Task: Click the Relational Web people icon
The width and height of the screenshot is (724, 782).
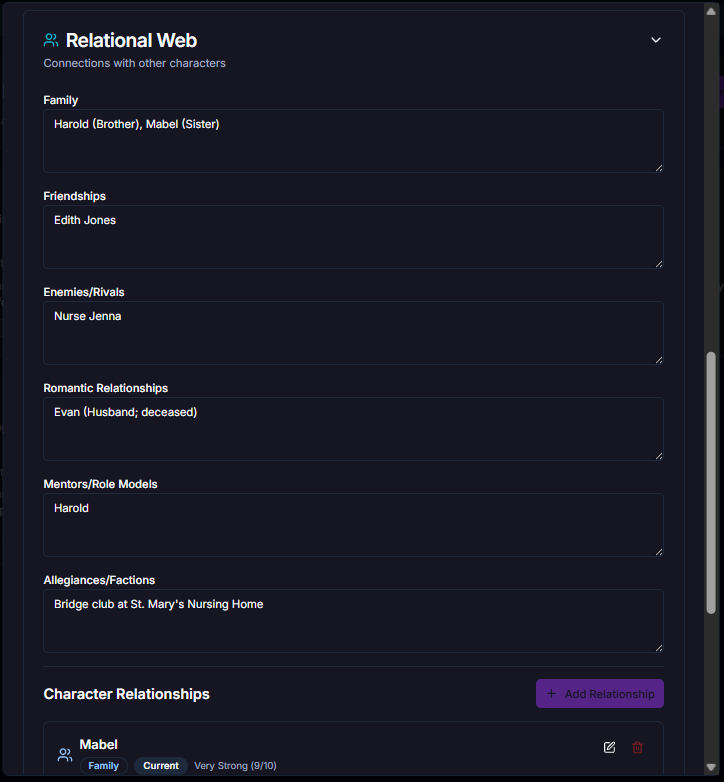Action: 51,41
